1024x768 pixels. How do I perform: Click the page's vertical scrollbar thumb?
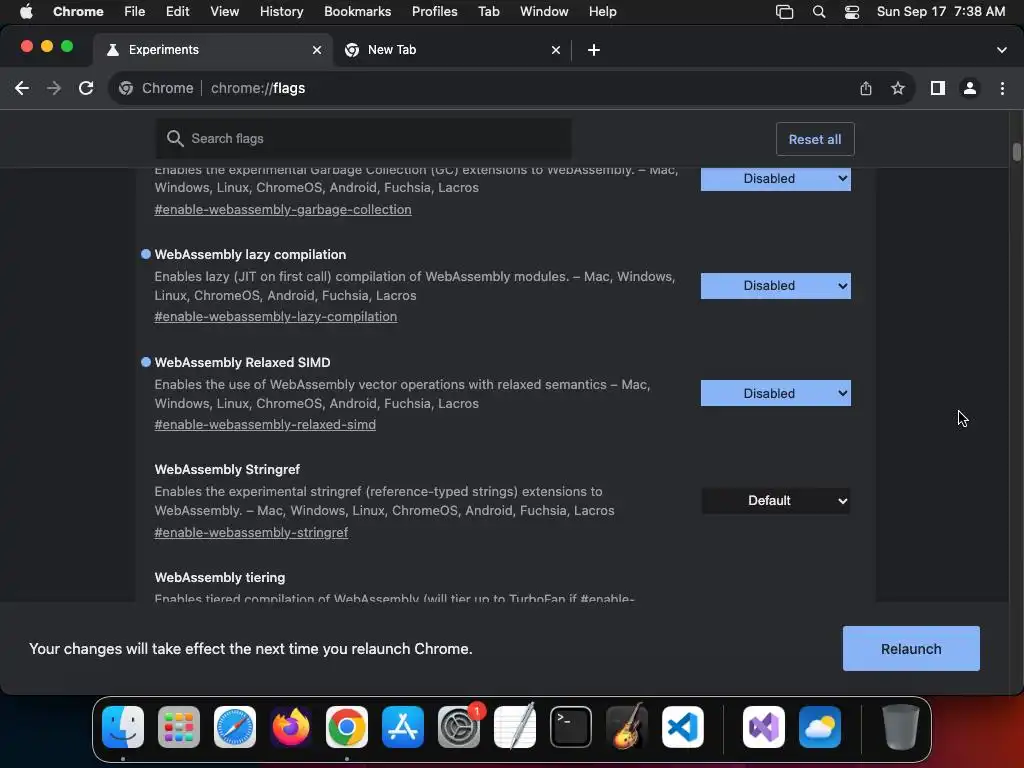tap(1016, 152)
